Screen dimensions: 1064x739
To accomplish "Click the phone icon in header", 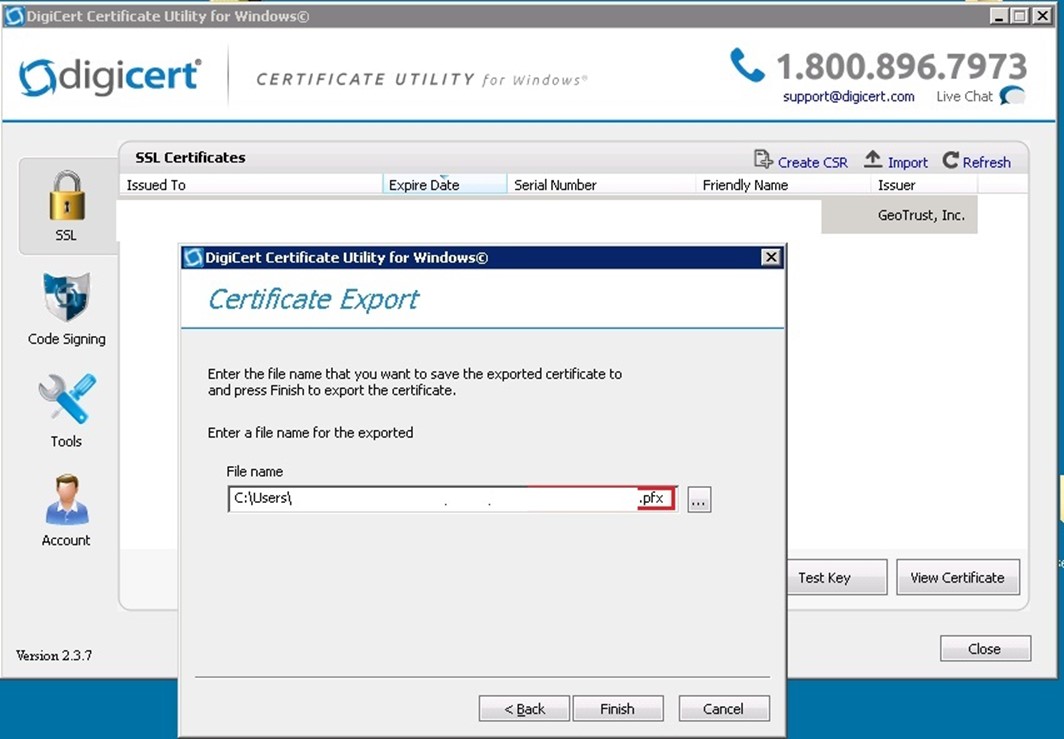I will pos(747,64).
